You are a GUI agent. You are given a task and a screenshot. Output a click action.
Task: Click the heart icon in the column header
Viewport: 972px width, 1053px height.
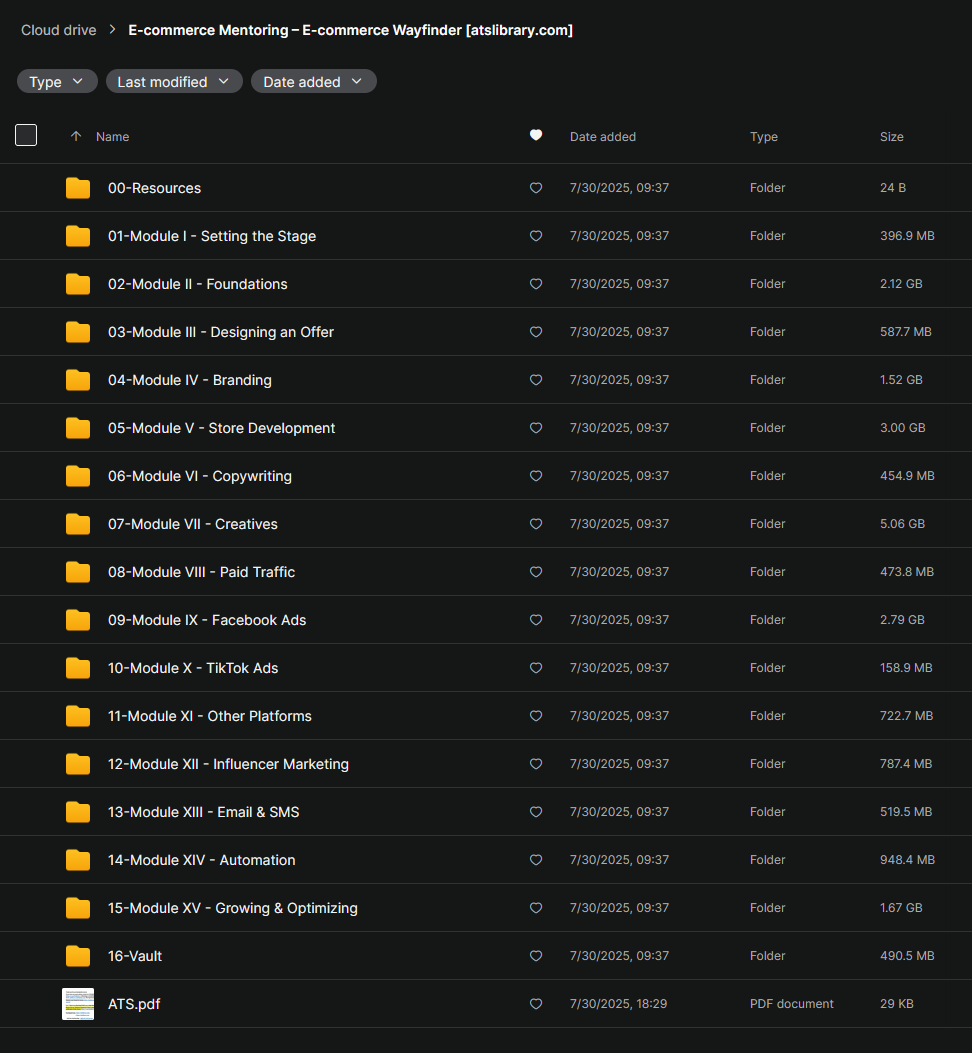[x=536, y=136]
